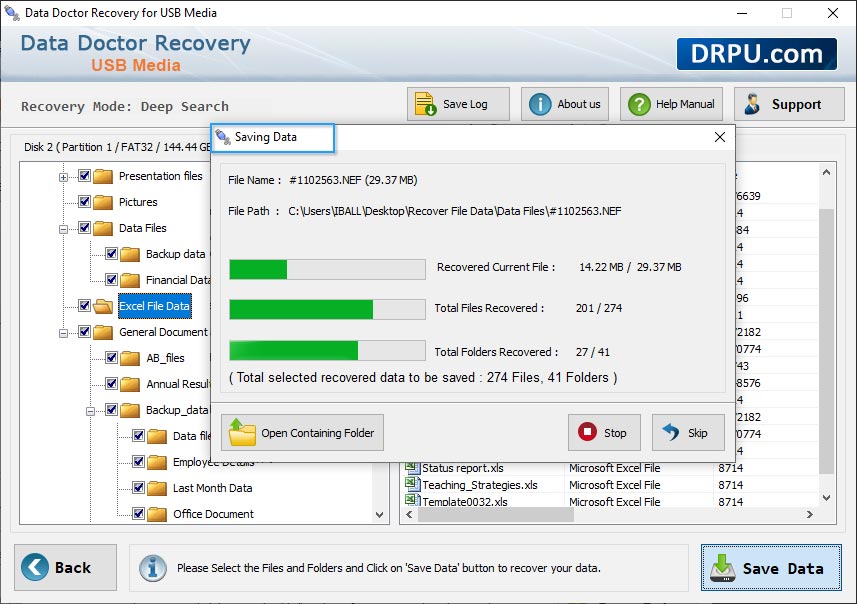Click the app icon in the title bar
The image size is (857, 604).
pos(12,12)
